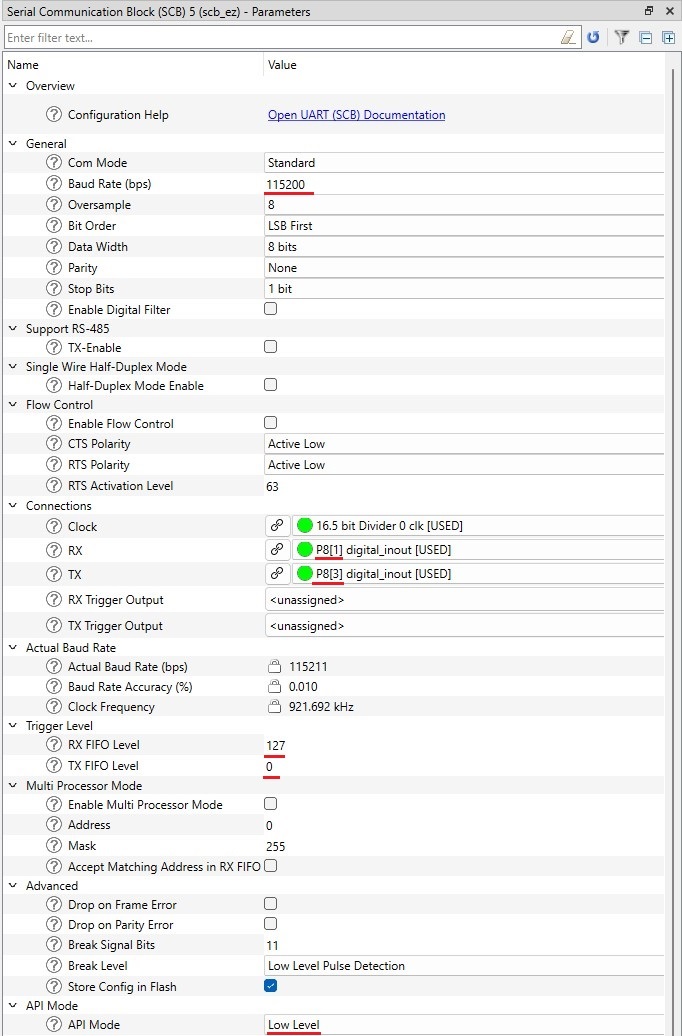
Task: Click the collapse all icon in toolbar
Action: [x=646, y=38]
